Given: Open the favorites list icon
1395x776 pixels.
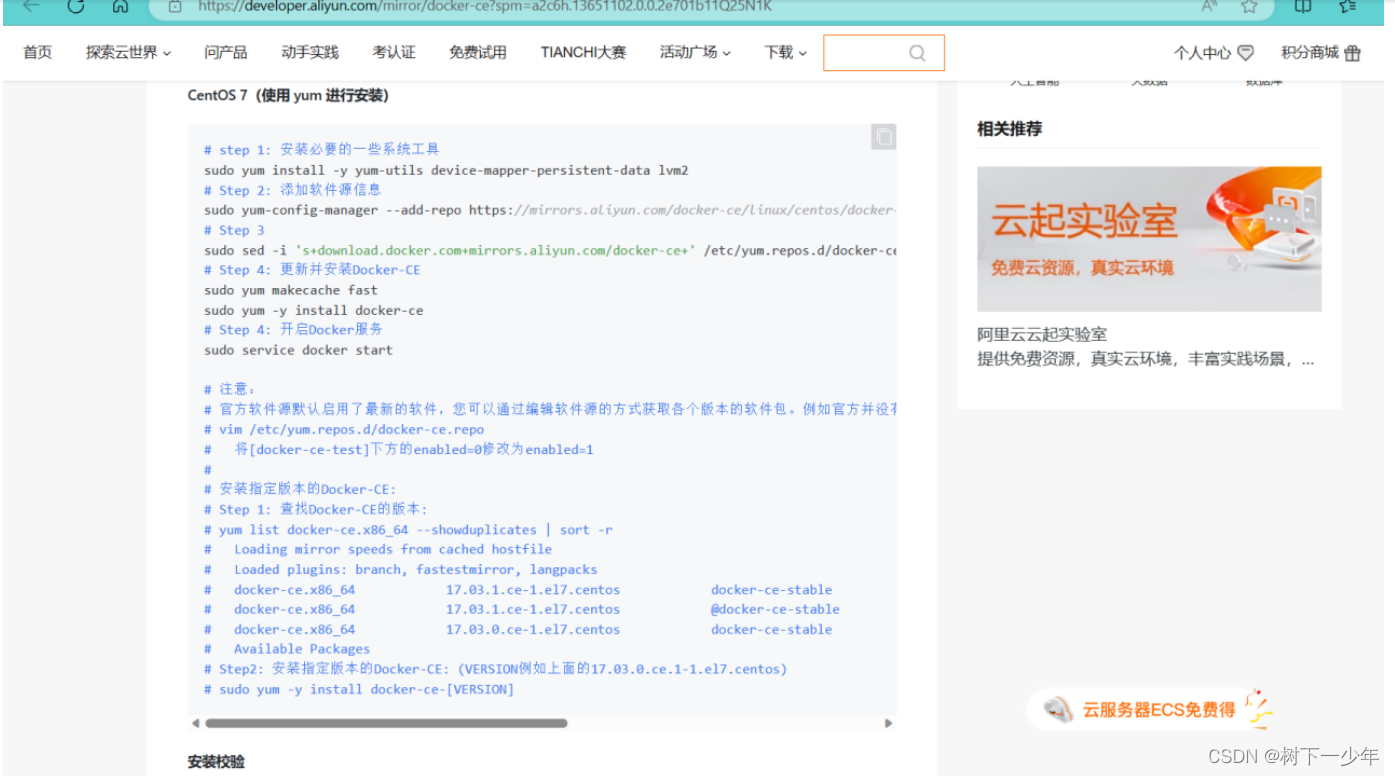Looking at the screenshot, I should pos(1347,6).
